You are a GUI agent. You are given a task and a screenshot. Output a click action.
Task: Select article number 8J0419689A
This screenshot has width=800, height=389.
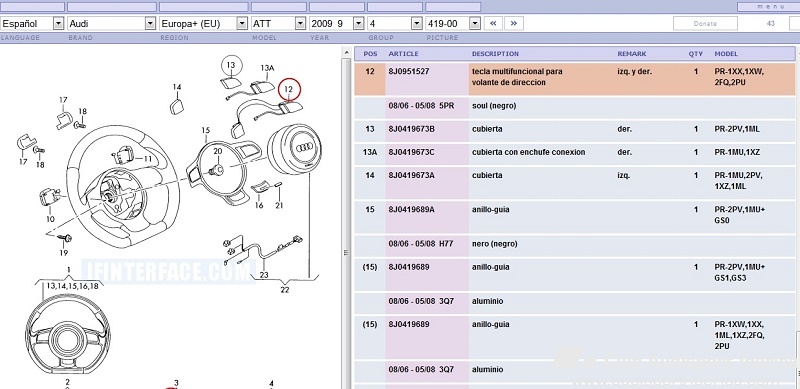pyautogui.click(x=412, y=209)
